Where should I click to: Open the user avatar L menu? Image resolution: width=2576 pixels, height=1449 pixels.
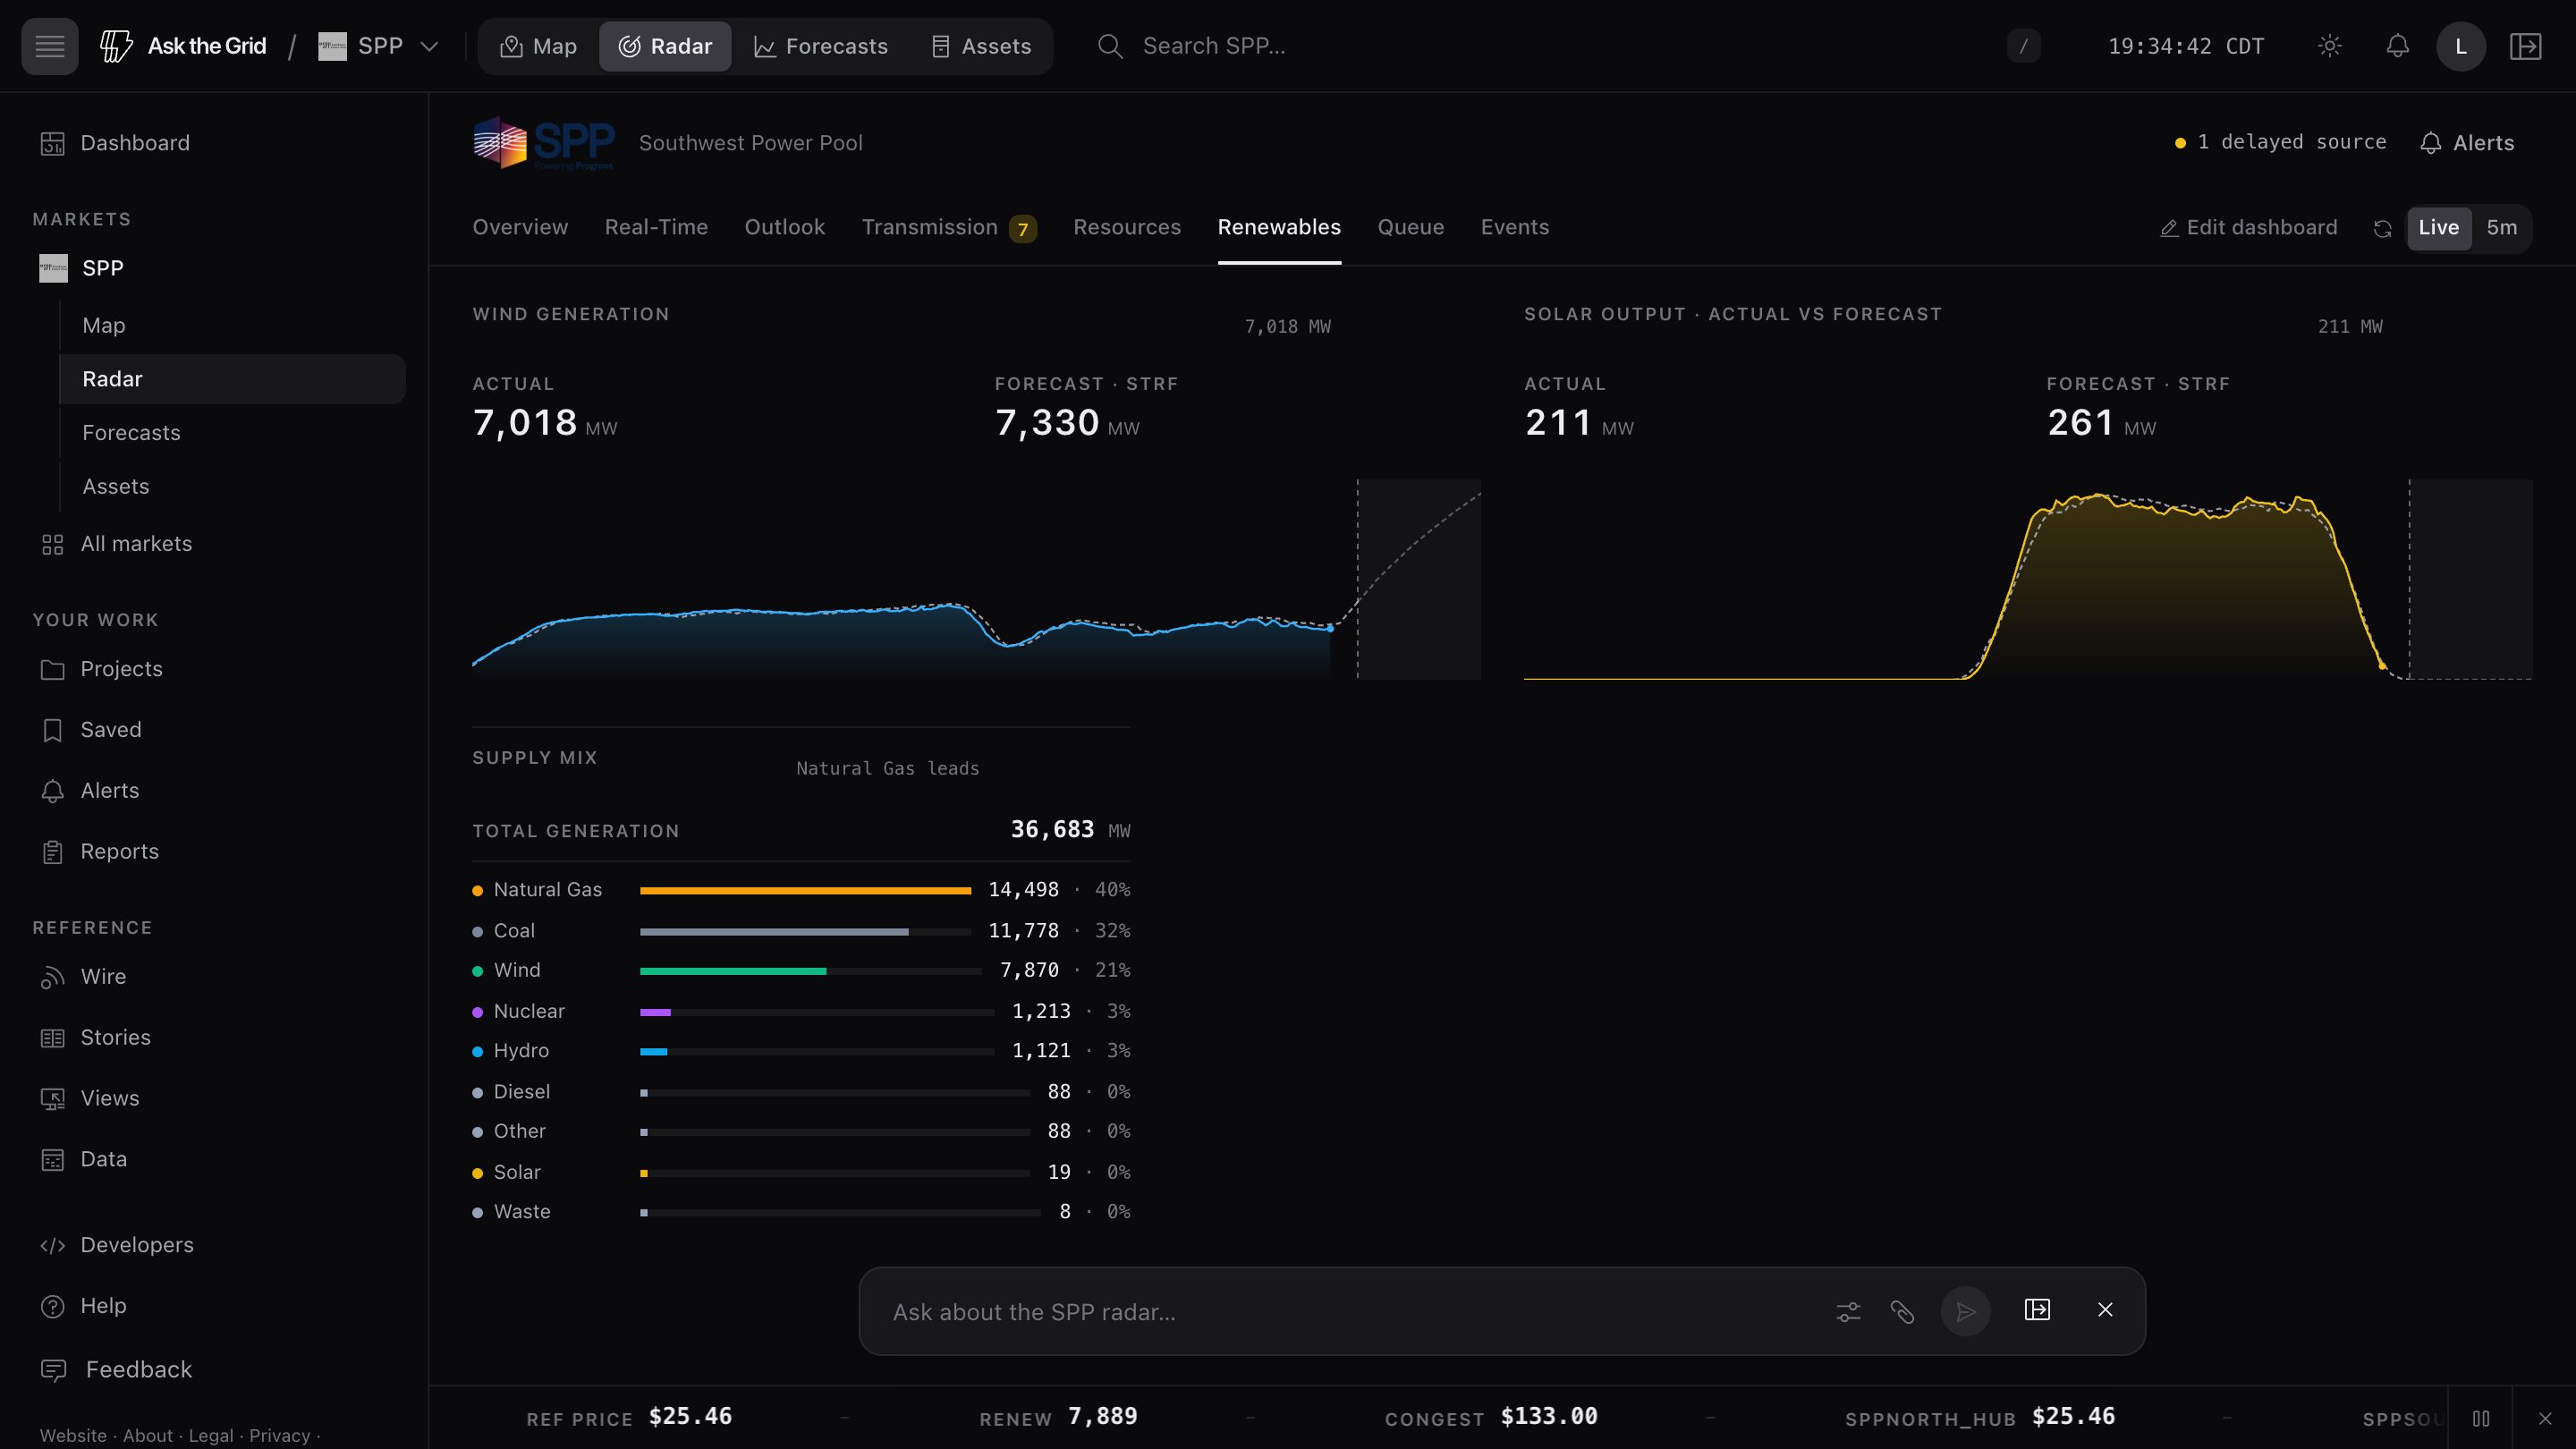(2461, 46)
